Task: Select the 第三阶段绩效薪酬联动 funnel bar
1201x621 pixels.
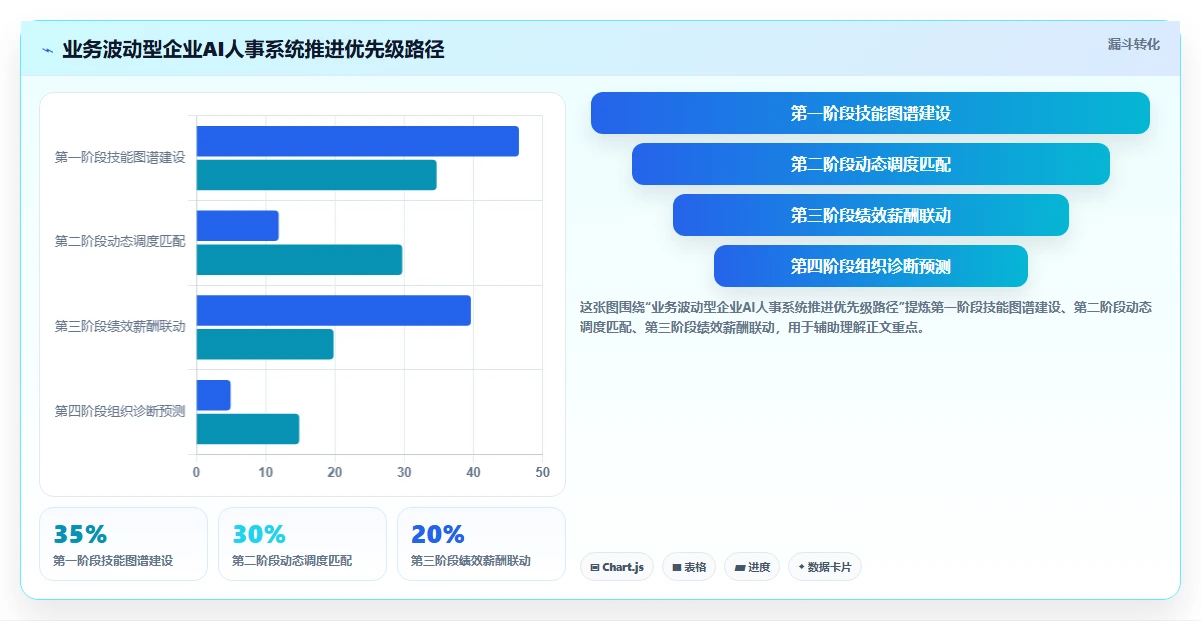Action: pos(870,215)
